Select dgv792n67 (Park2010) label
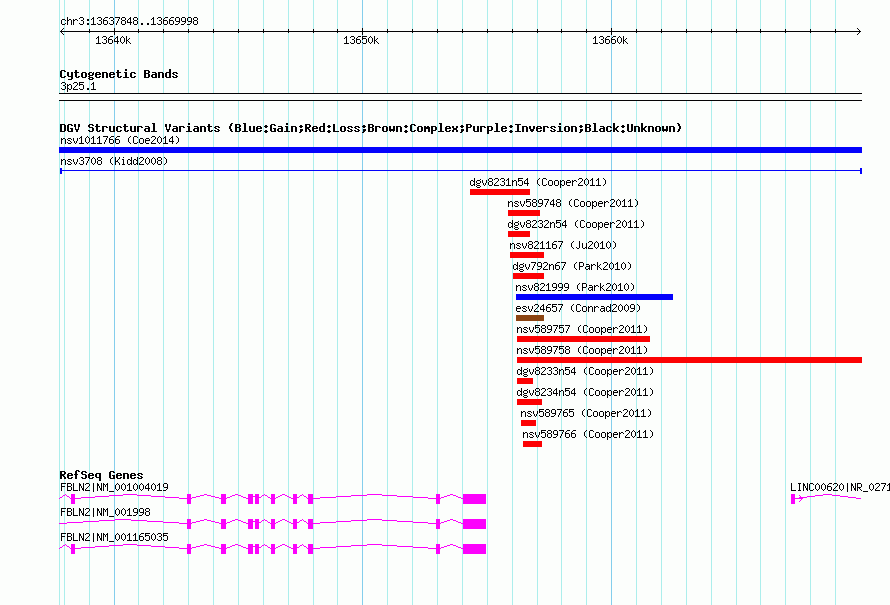890x605 pixels. point(572,266)
